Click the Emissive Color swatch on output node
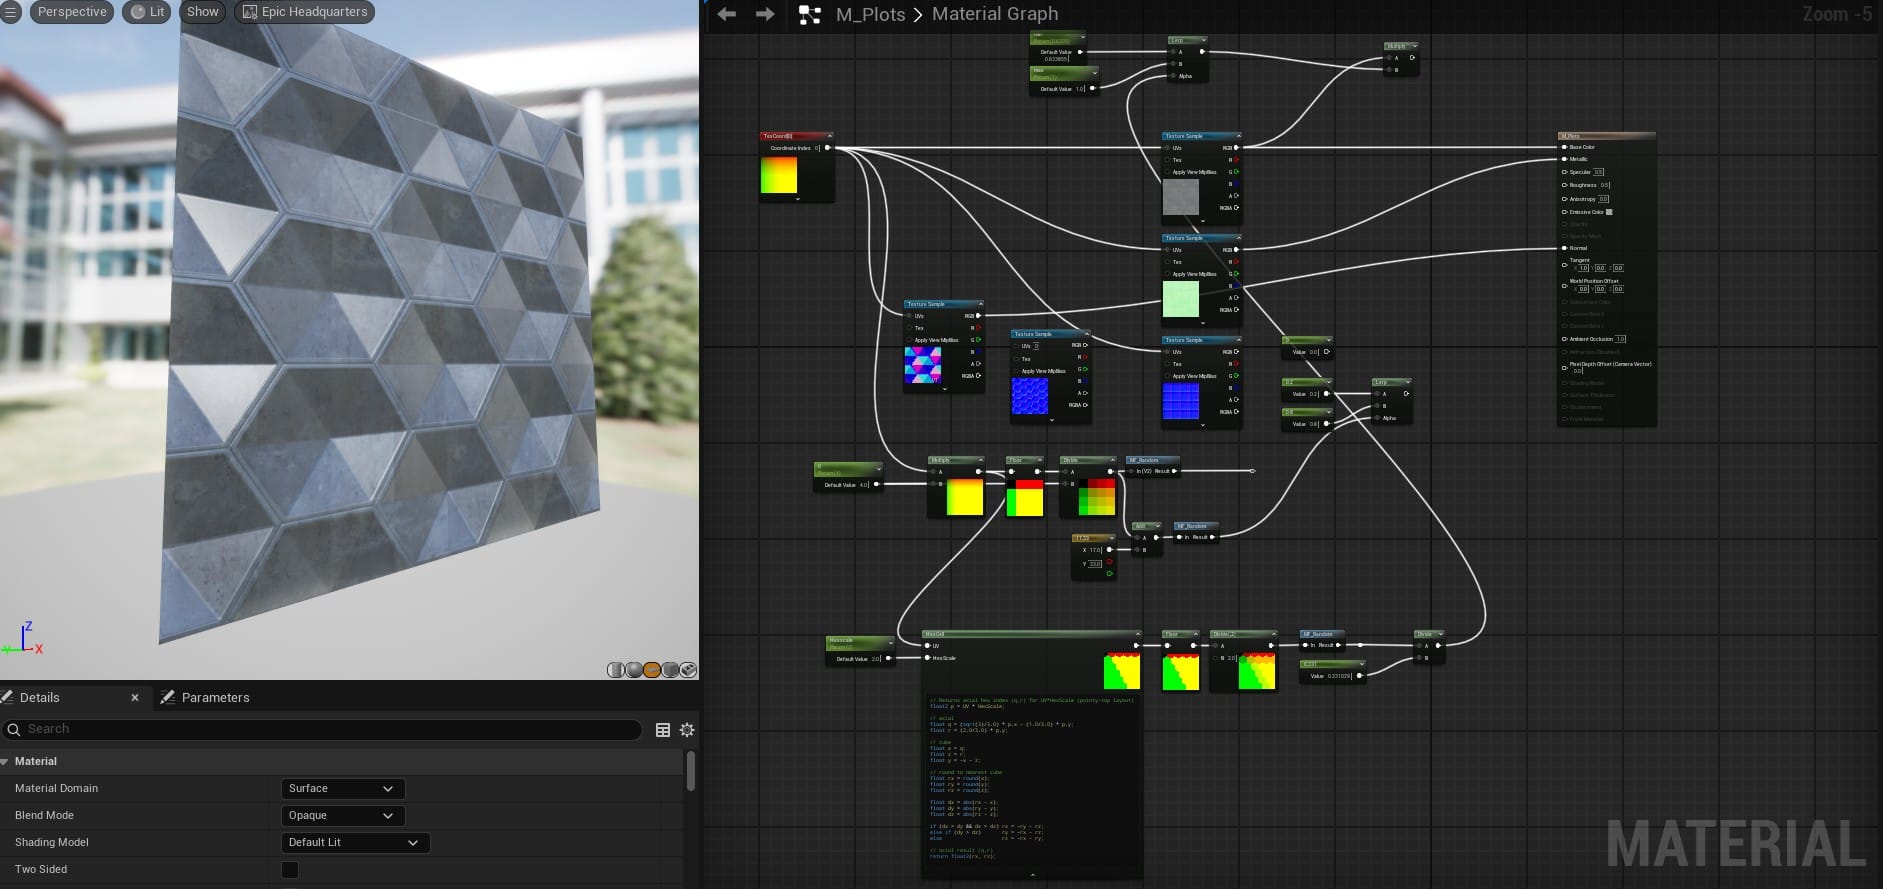The height and width of the screenshot is (889, 1883). (1609, 212)
